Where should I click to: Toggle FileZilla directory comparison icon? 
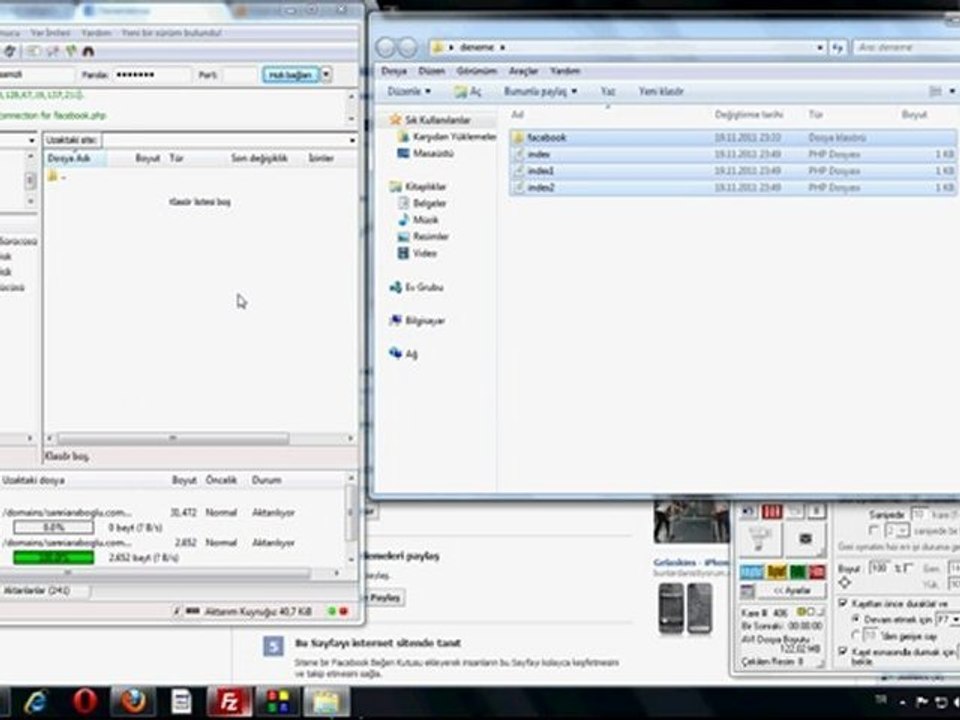coord(53,51)
